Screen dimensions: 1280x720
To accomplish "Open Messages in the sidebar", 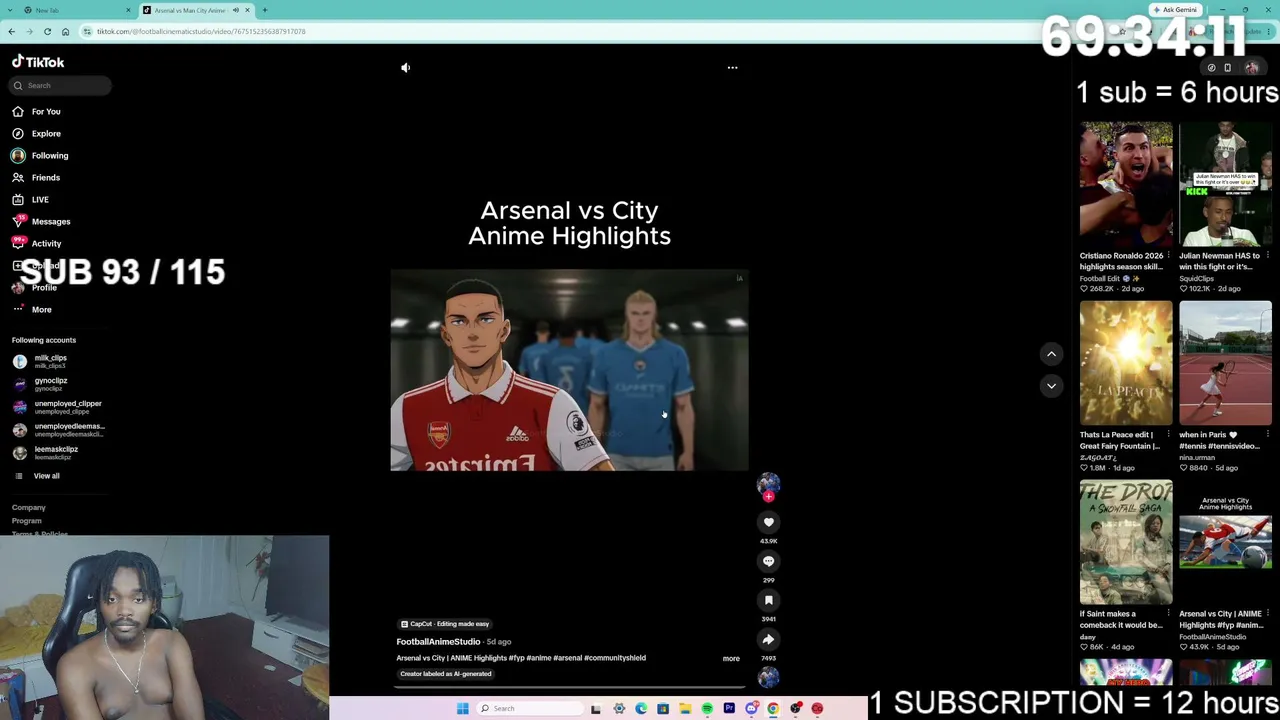I will (x=42, y=222).
